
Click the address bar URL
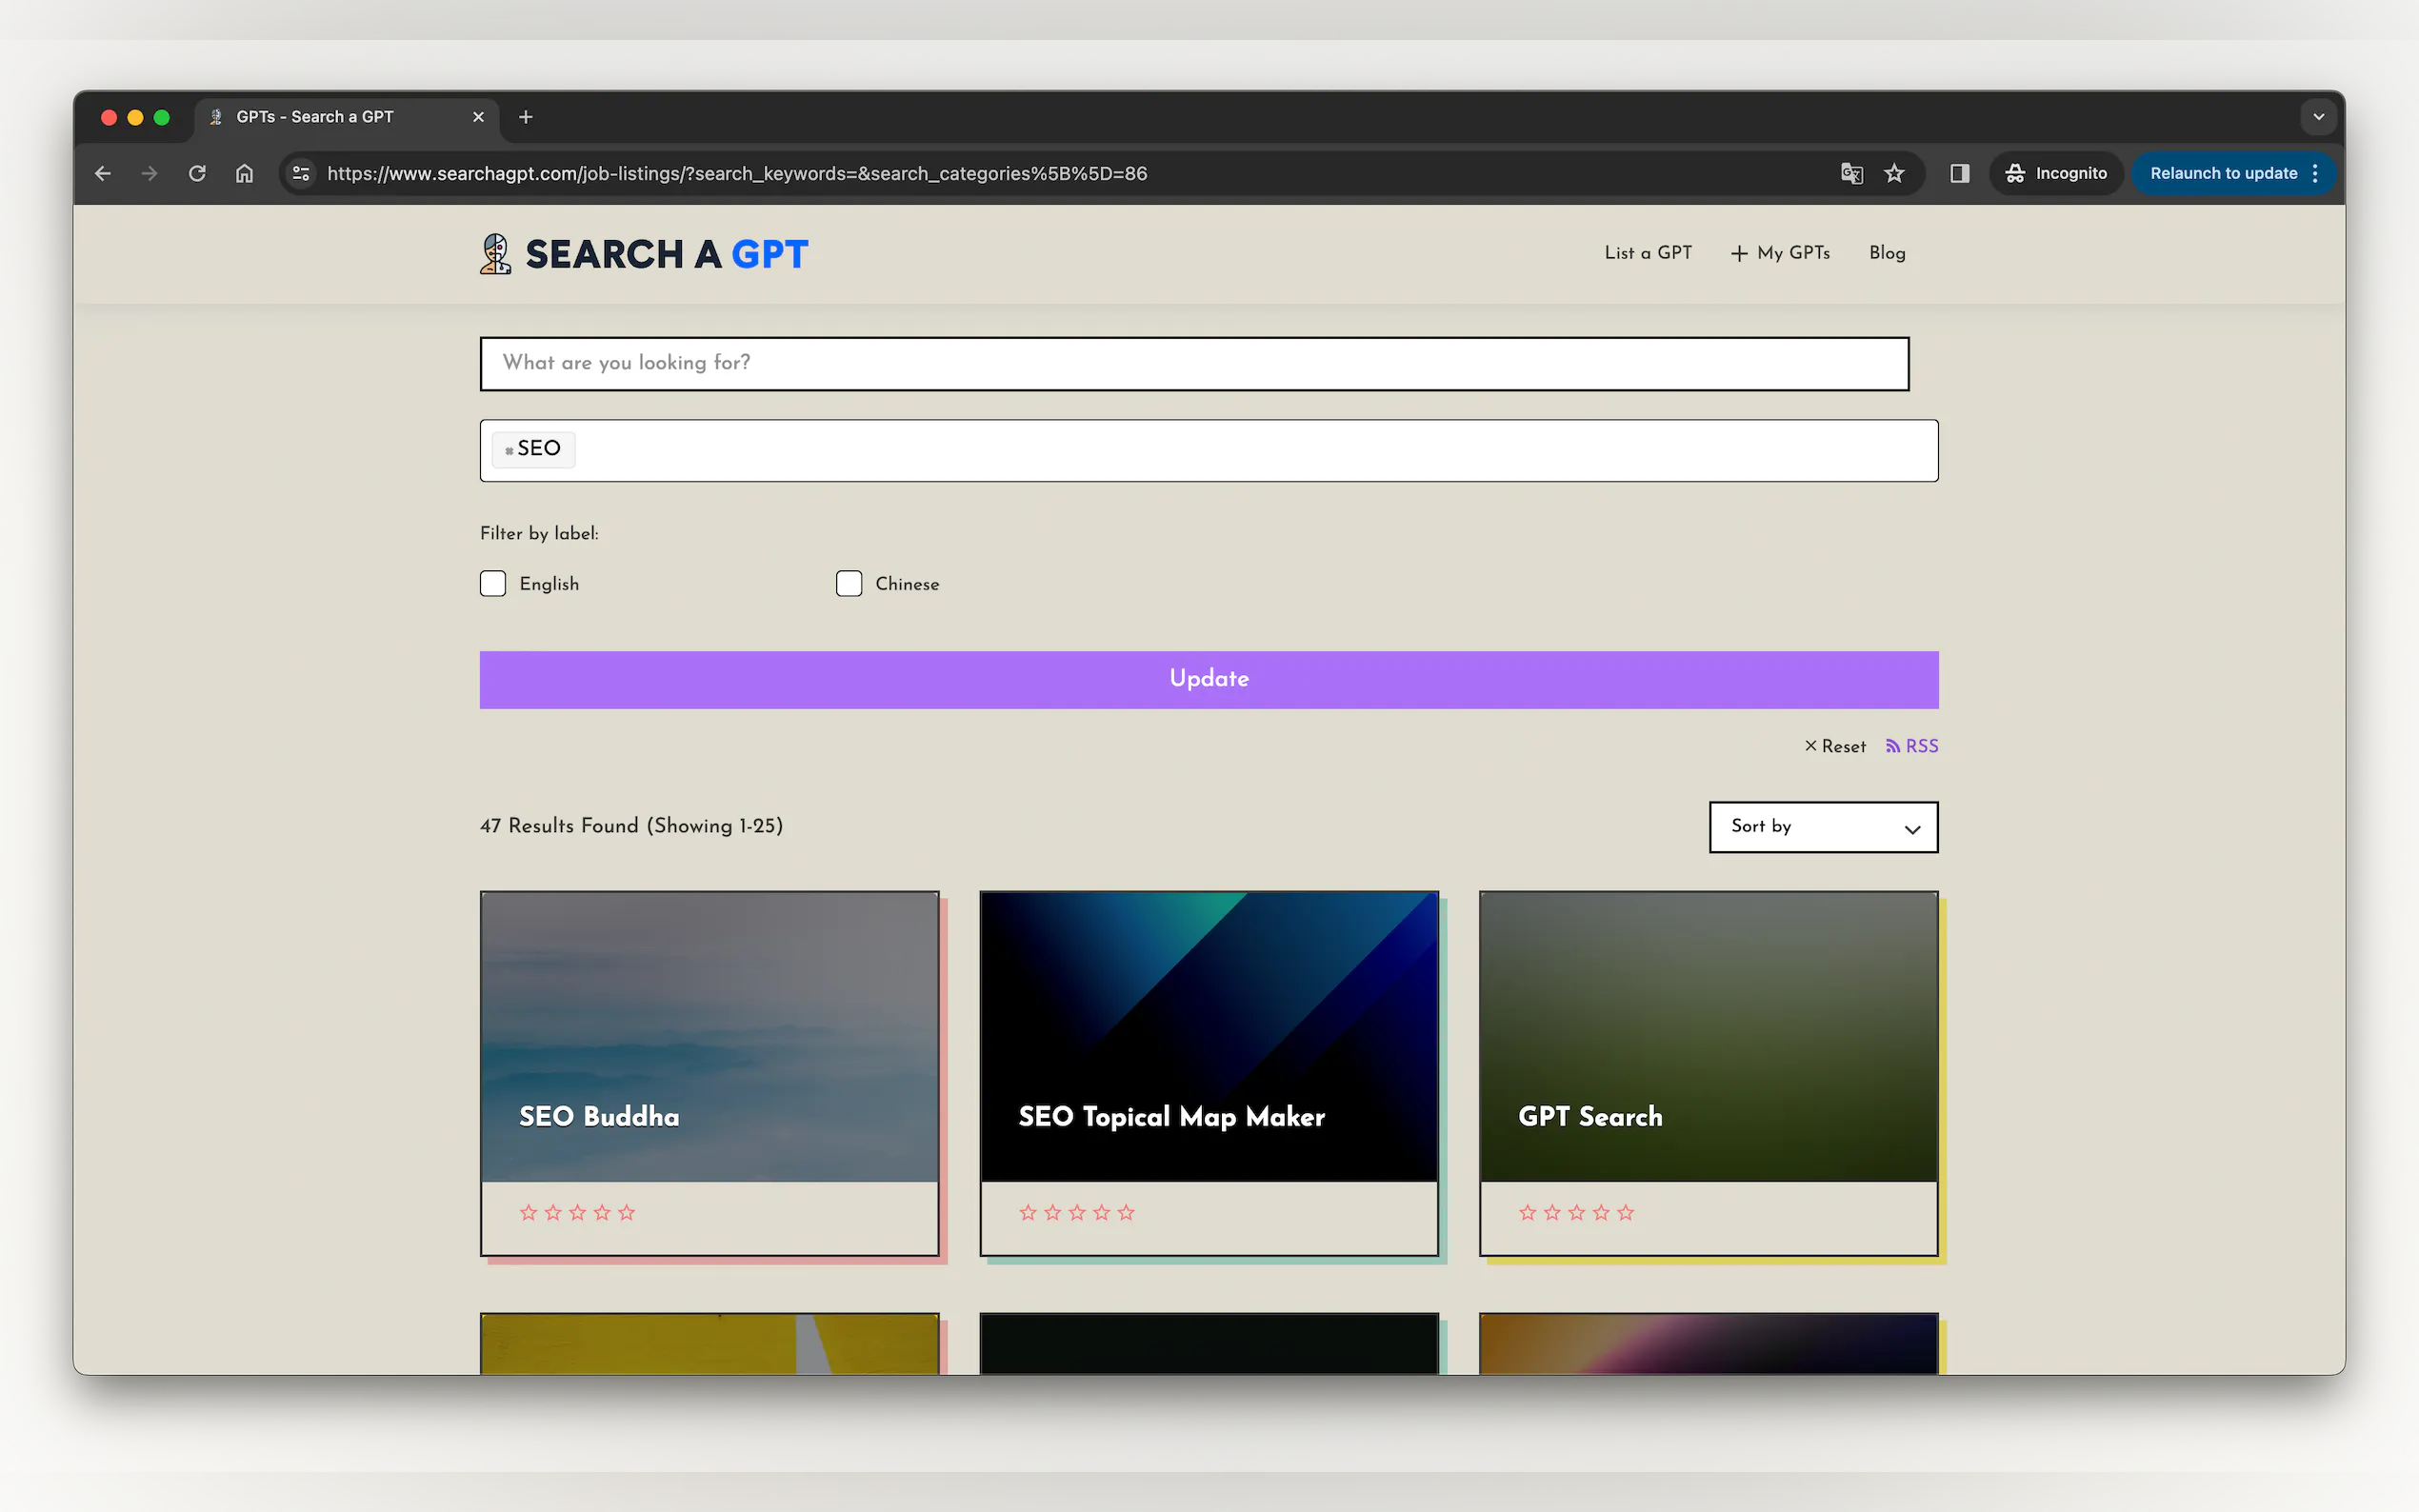pos(737,173)
